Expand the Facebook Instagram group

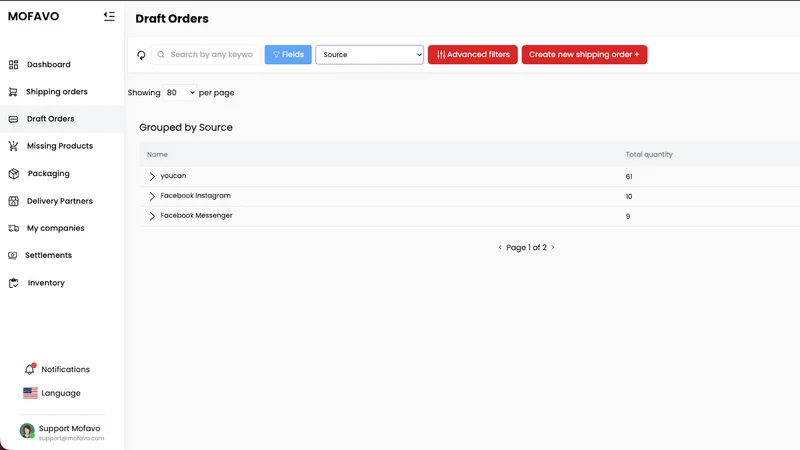coord(152,196)
